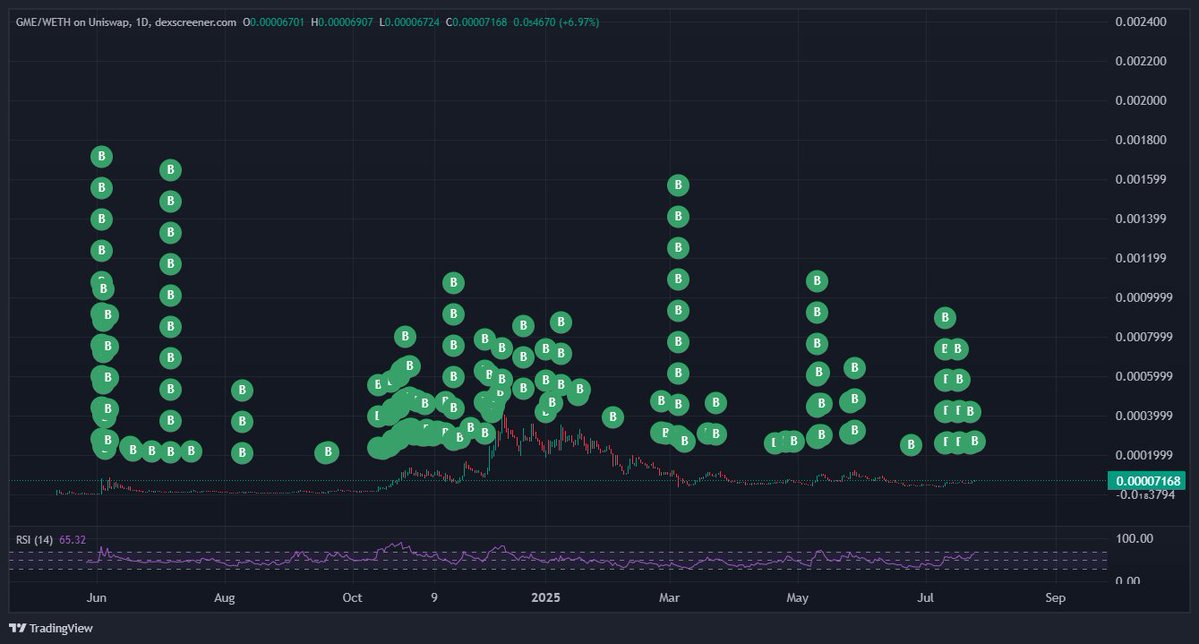Open the TradingView logo link
Screen dimensions: 1199x644
[50, 628]
